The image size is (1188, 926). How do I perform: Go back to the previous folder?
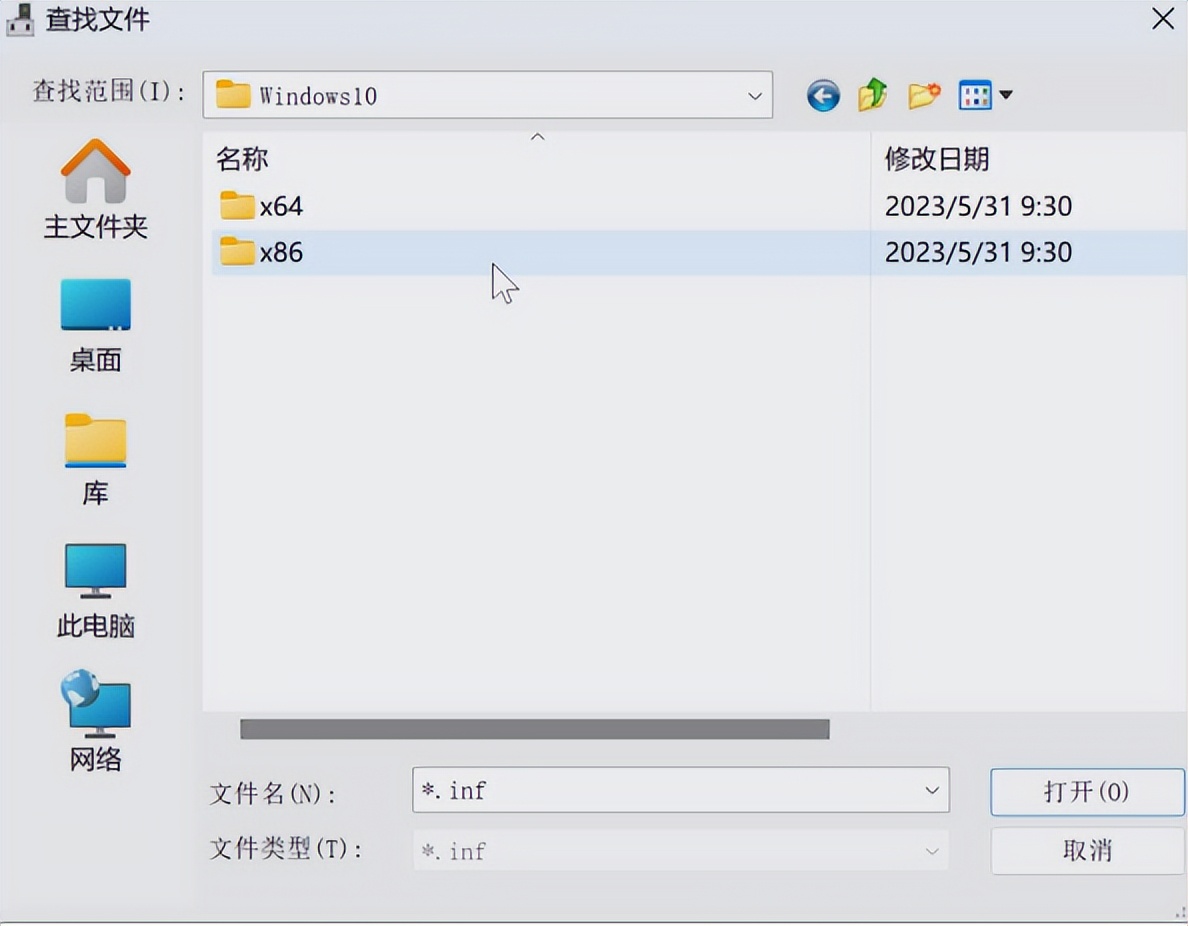[823, 96]
